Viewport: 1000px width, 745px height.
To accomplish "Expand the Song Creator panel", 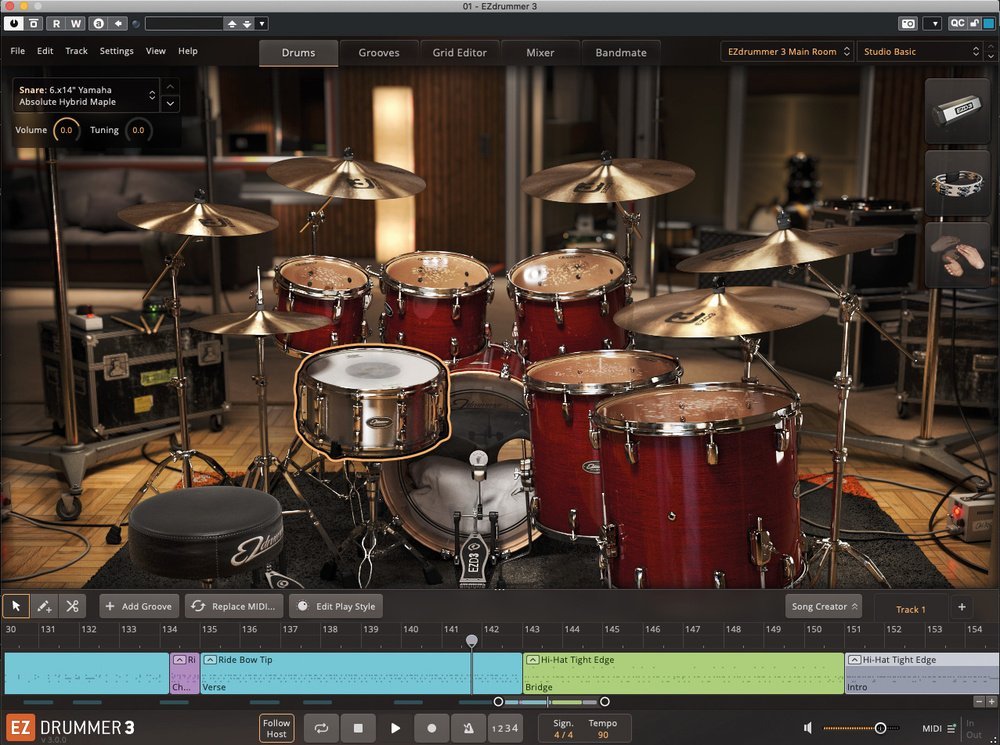I will pyautogui.click(x=823, y=606).
